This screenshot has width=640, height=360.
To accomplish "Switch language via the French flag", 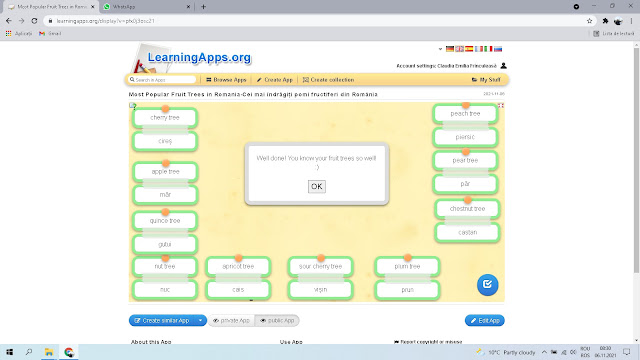I will tap(479, 49).
